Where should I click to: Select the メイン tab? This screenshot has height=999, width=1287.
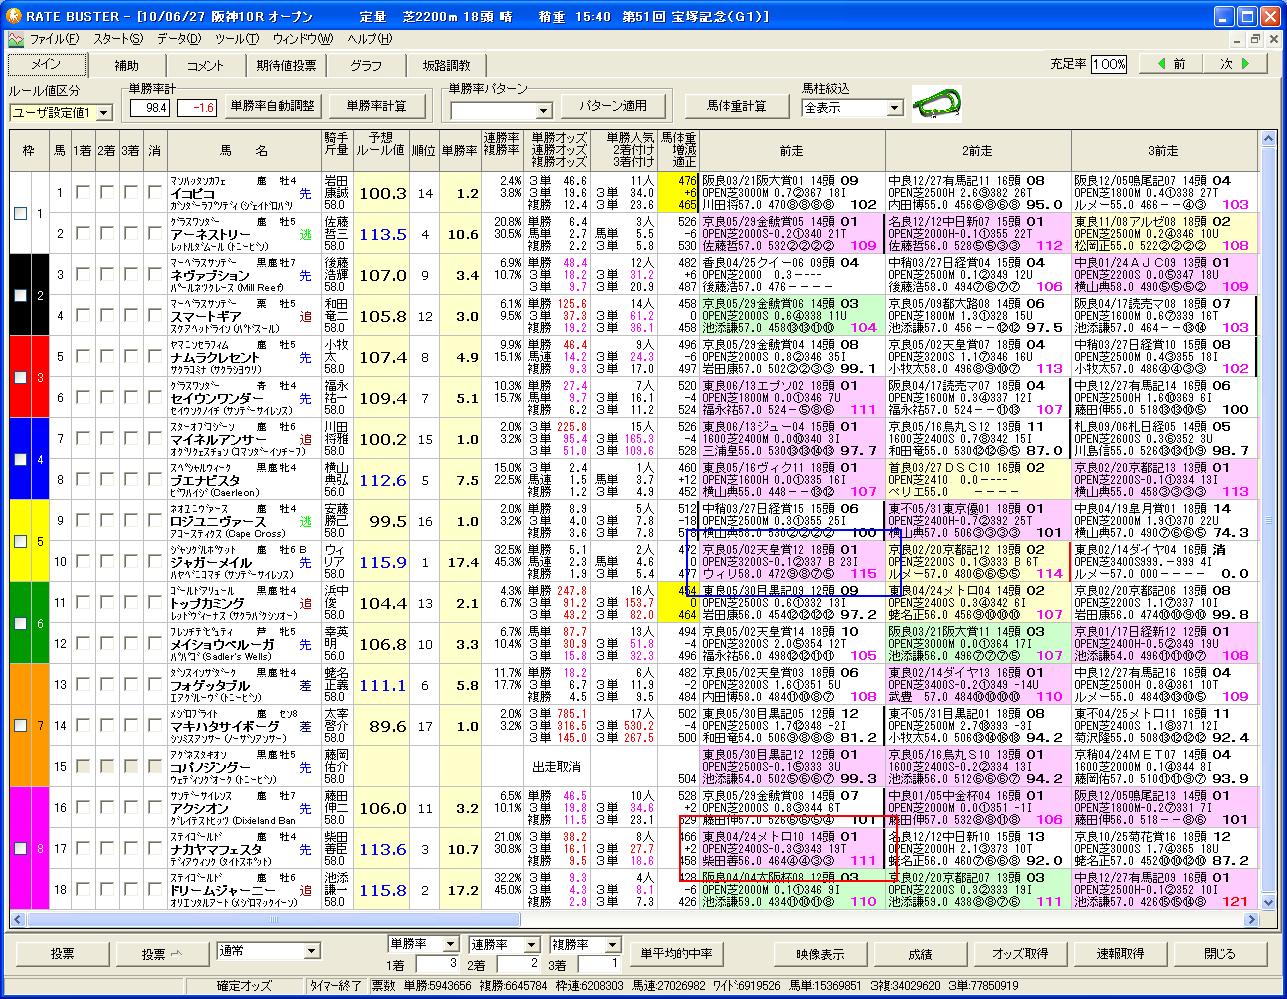coord(46,64)
